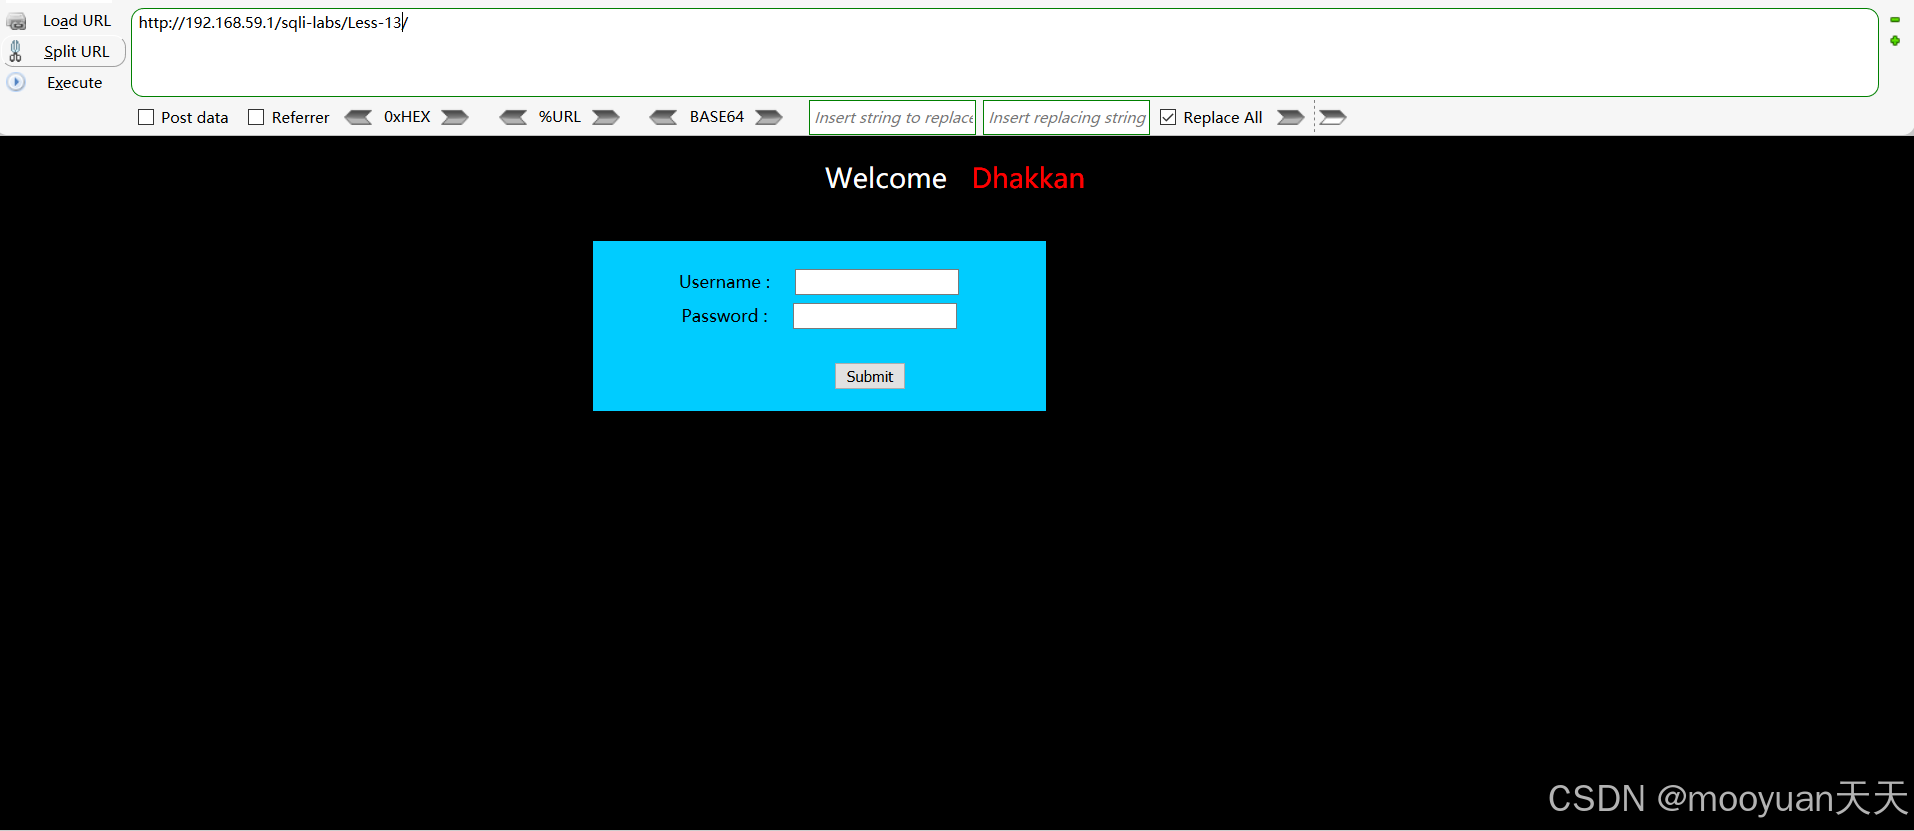The width and height of the screenshot is (1914, 831).
Task: Click the BASE64 decode left arrow
Action: click(x=663, y=117)
